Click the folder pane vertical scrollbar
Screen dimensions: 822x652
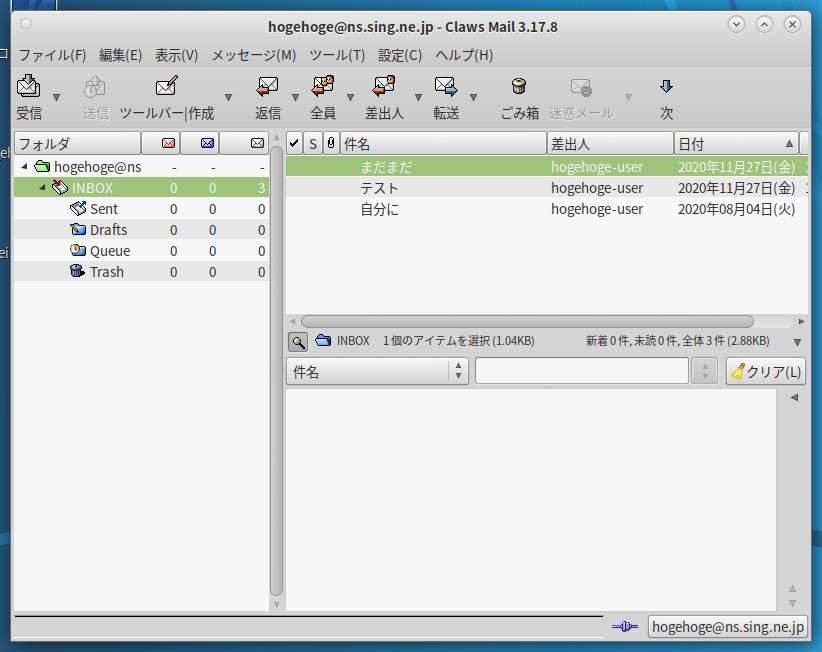coord(277,372)
